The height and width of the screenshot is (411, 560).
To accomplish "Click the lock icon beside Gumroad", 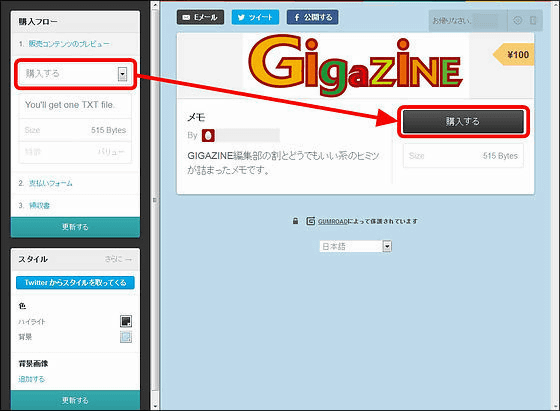I will pyautogui.click(x=295, y=221).
